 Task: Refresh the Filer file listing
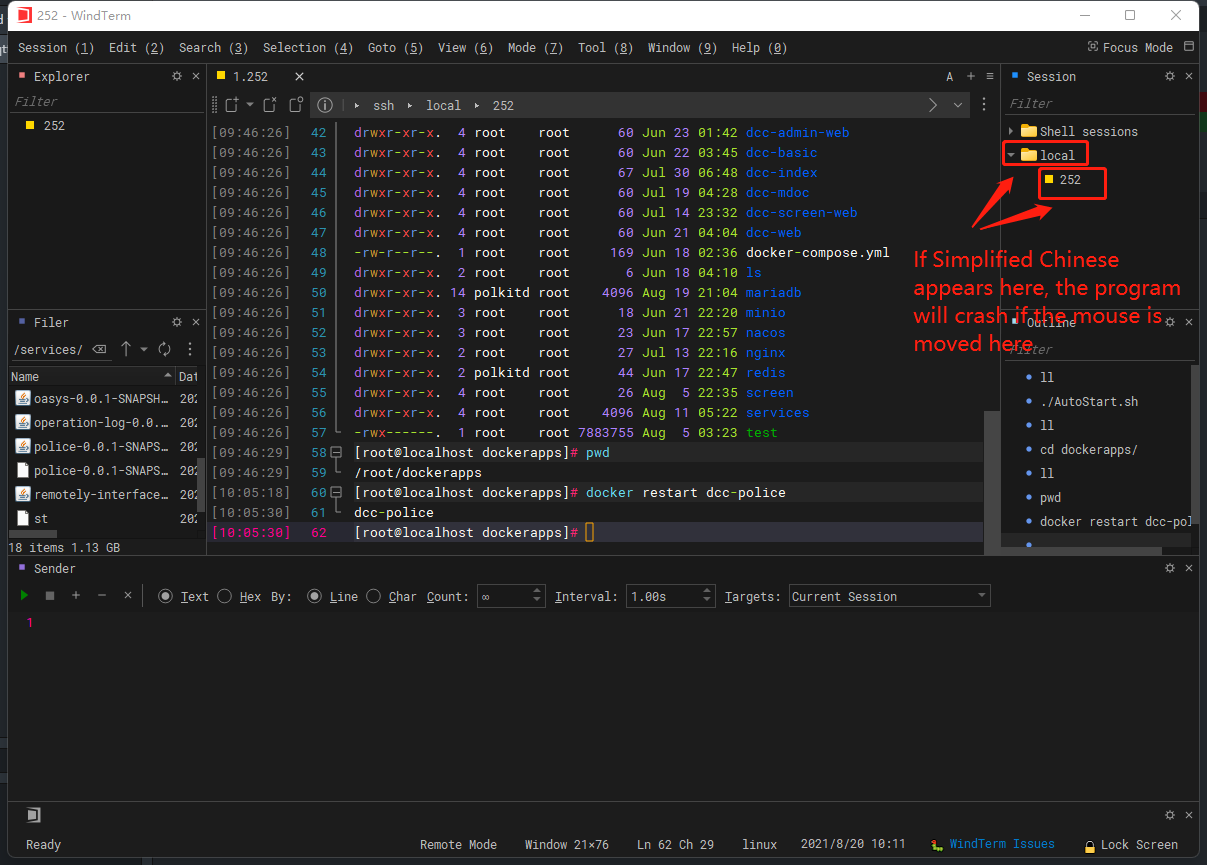[x=165, y=349]
